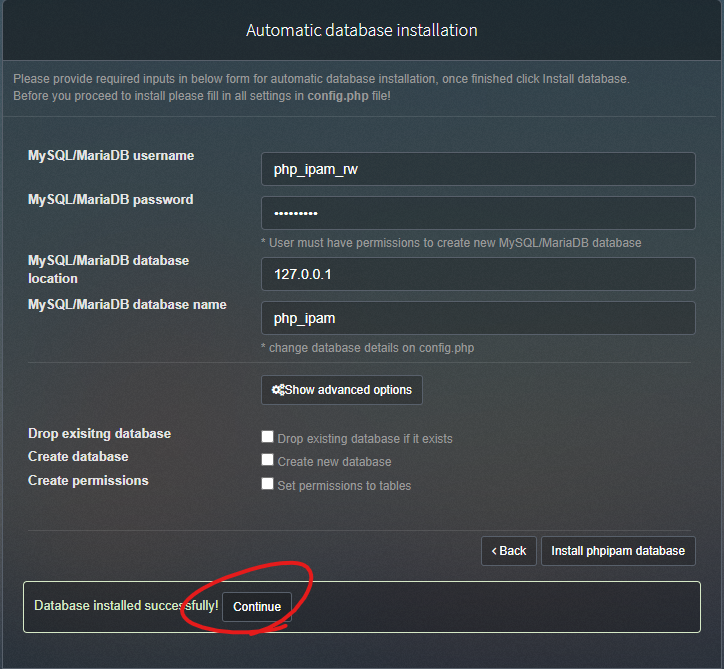Click '* change database details on config.php' note
Image resolution: width=724 pixels, height=669 pixels.
pyautogui.click(x=368, y=348)
